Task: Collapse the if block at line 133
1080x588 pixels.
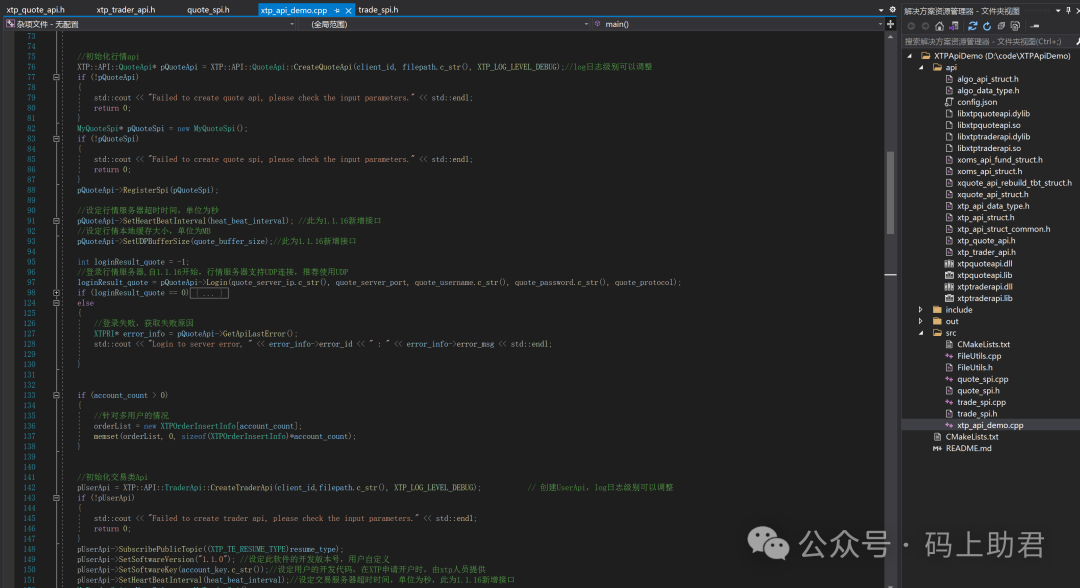Action: click(x=56, y=395)
